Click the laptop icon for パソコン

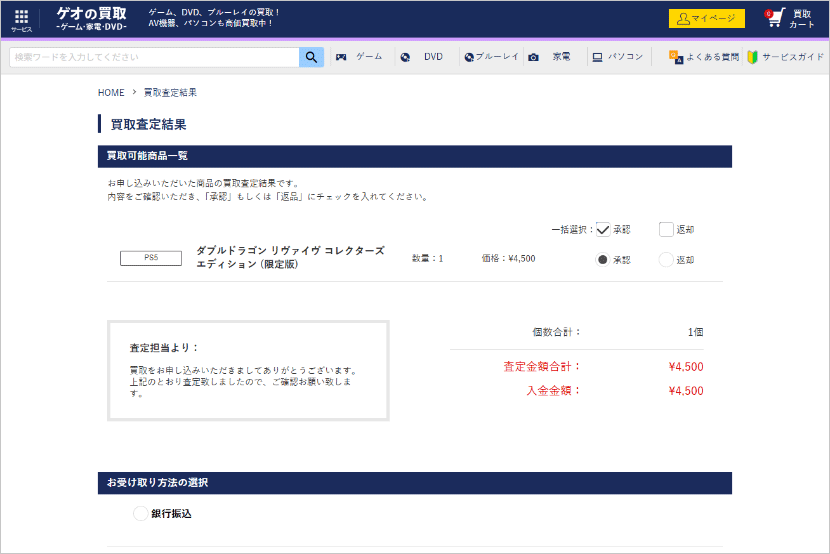[x=597, y=57]
